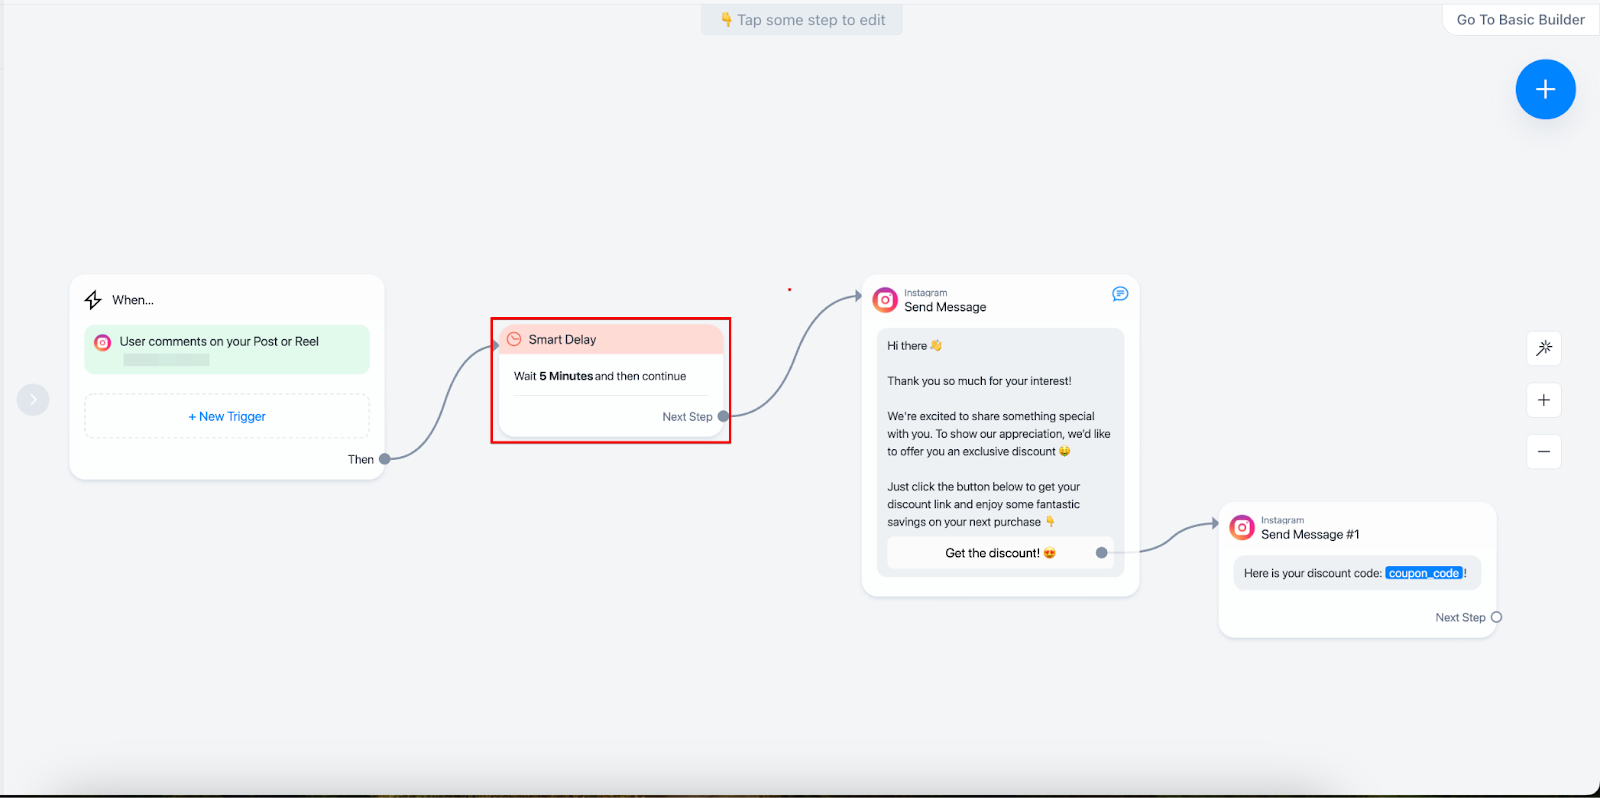Click the Instagram icon in Send Message
Viewport: 1600px width, 798px height.
[885, 300]
